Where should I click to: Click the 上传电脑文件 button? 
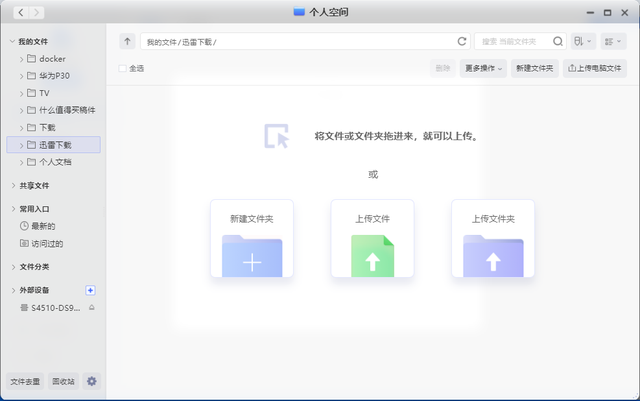point(595,68)
